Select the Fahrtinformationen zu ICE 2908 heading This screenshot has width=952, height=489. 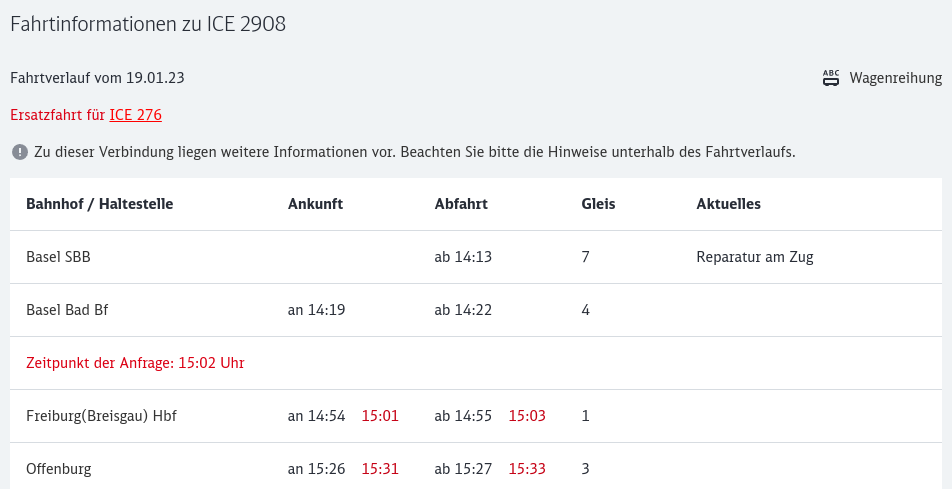[148, 24]
